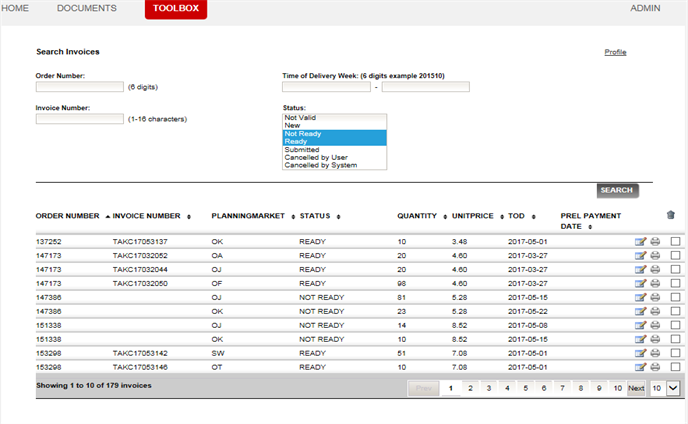688x424 pixels.
Task: Edit invoice TAKC17053142
Action: 640,354
